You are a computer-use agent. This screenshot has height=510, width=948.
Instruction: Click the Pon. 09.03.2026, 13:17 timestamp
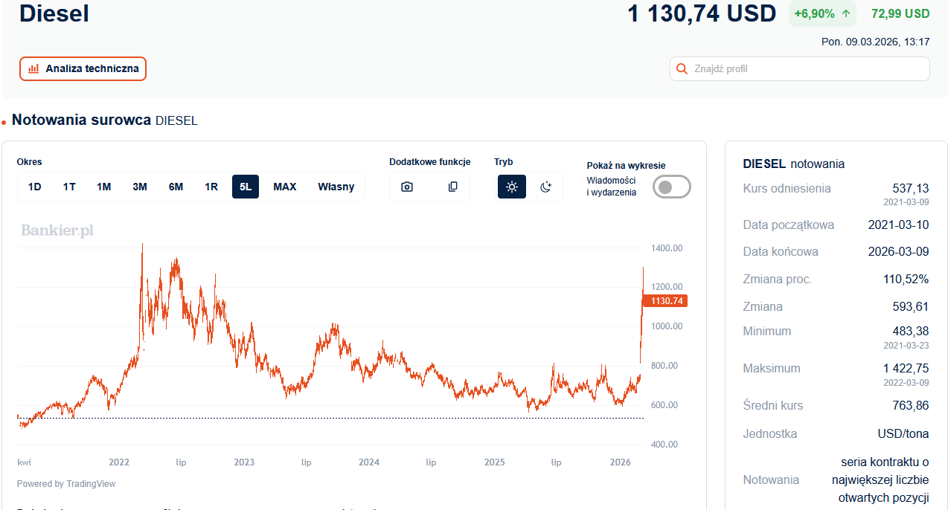[875, 42]
